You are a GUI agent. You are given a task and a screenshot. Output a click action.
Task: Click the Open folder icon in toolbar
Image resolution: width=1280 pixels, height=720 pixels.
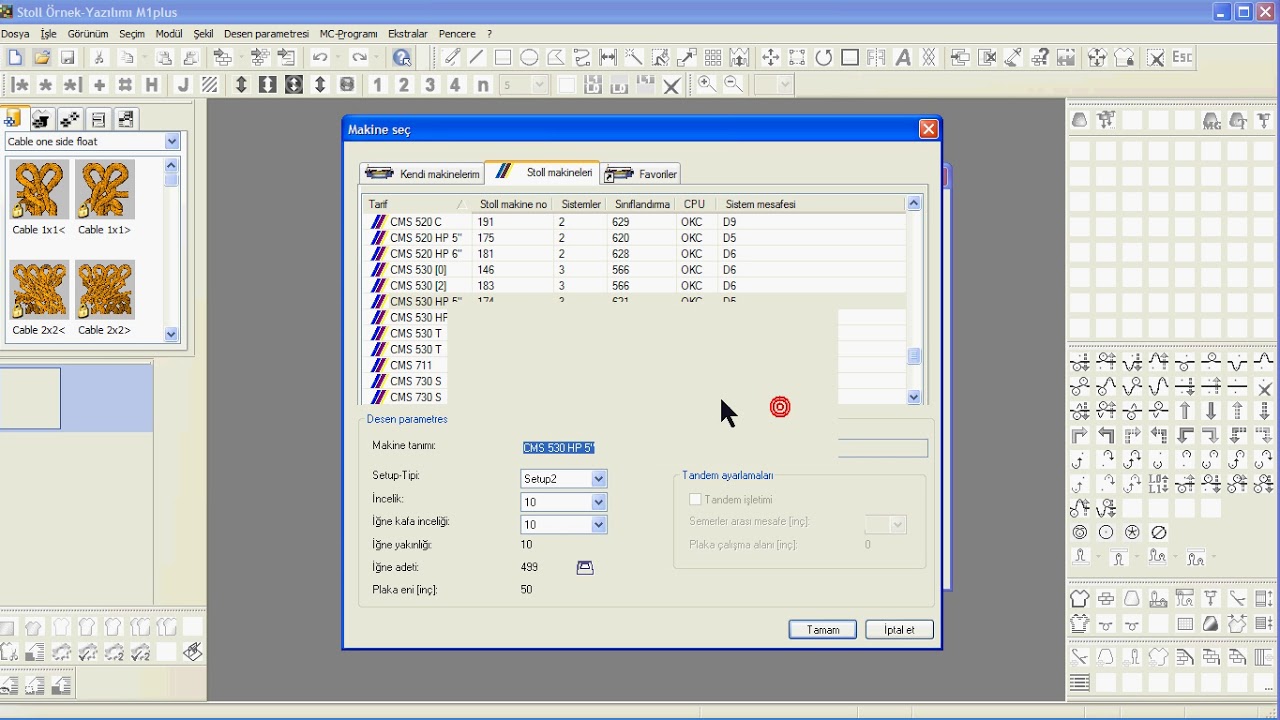(42, 58)
